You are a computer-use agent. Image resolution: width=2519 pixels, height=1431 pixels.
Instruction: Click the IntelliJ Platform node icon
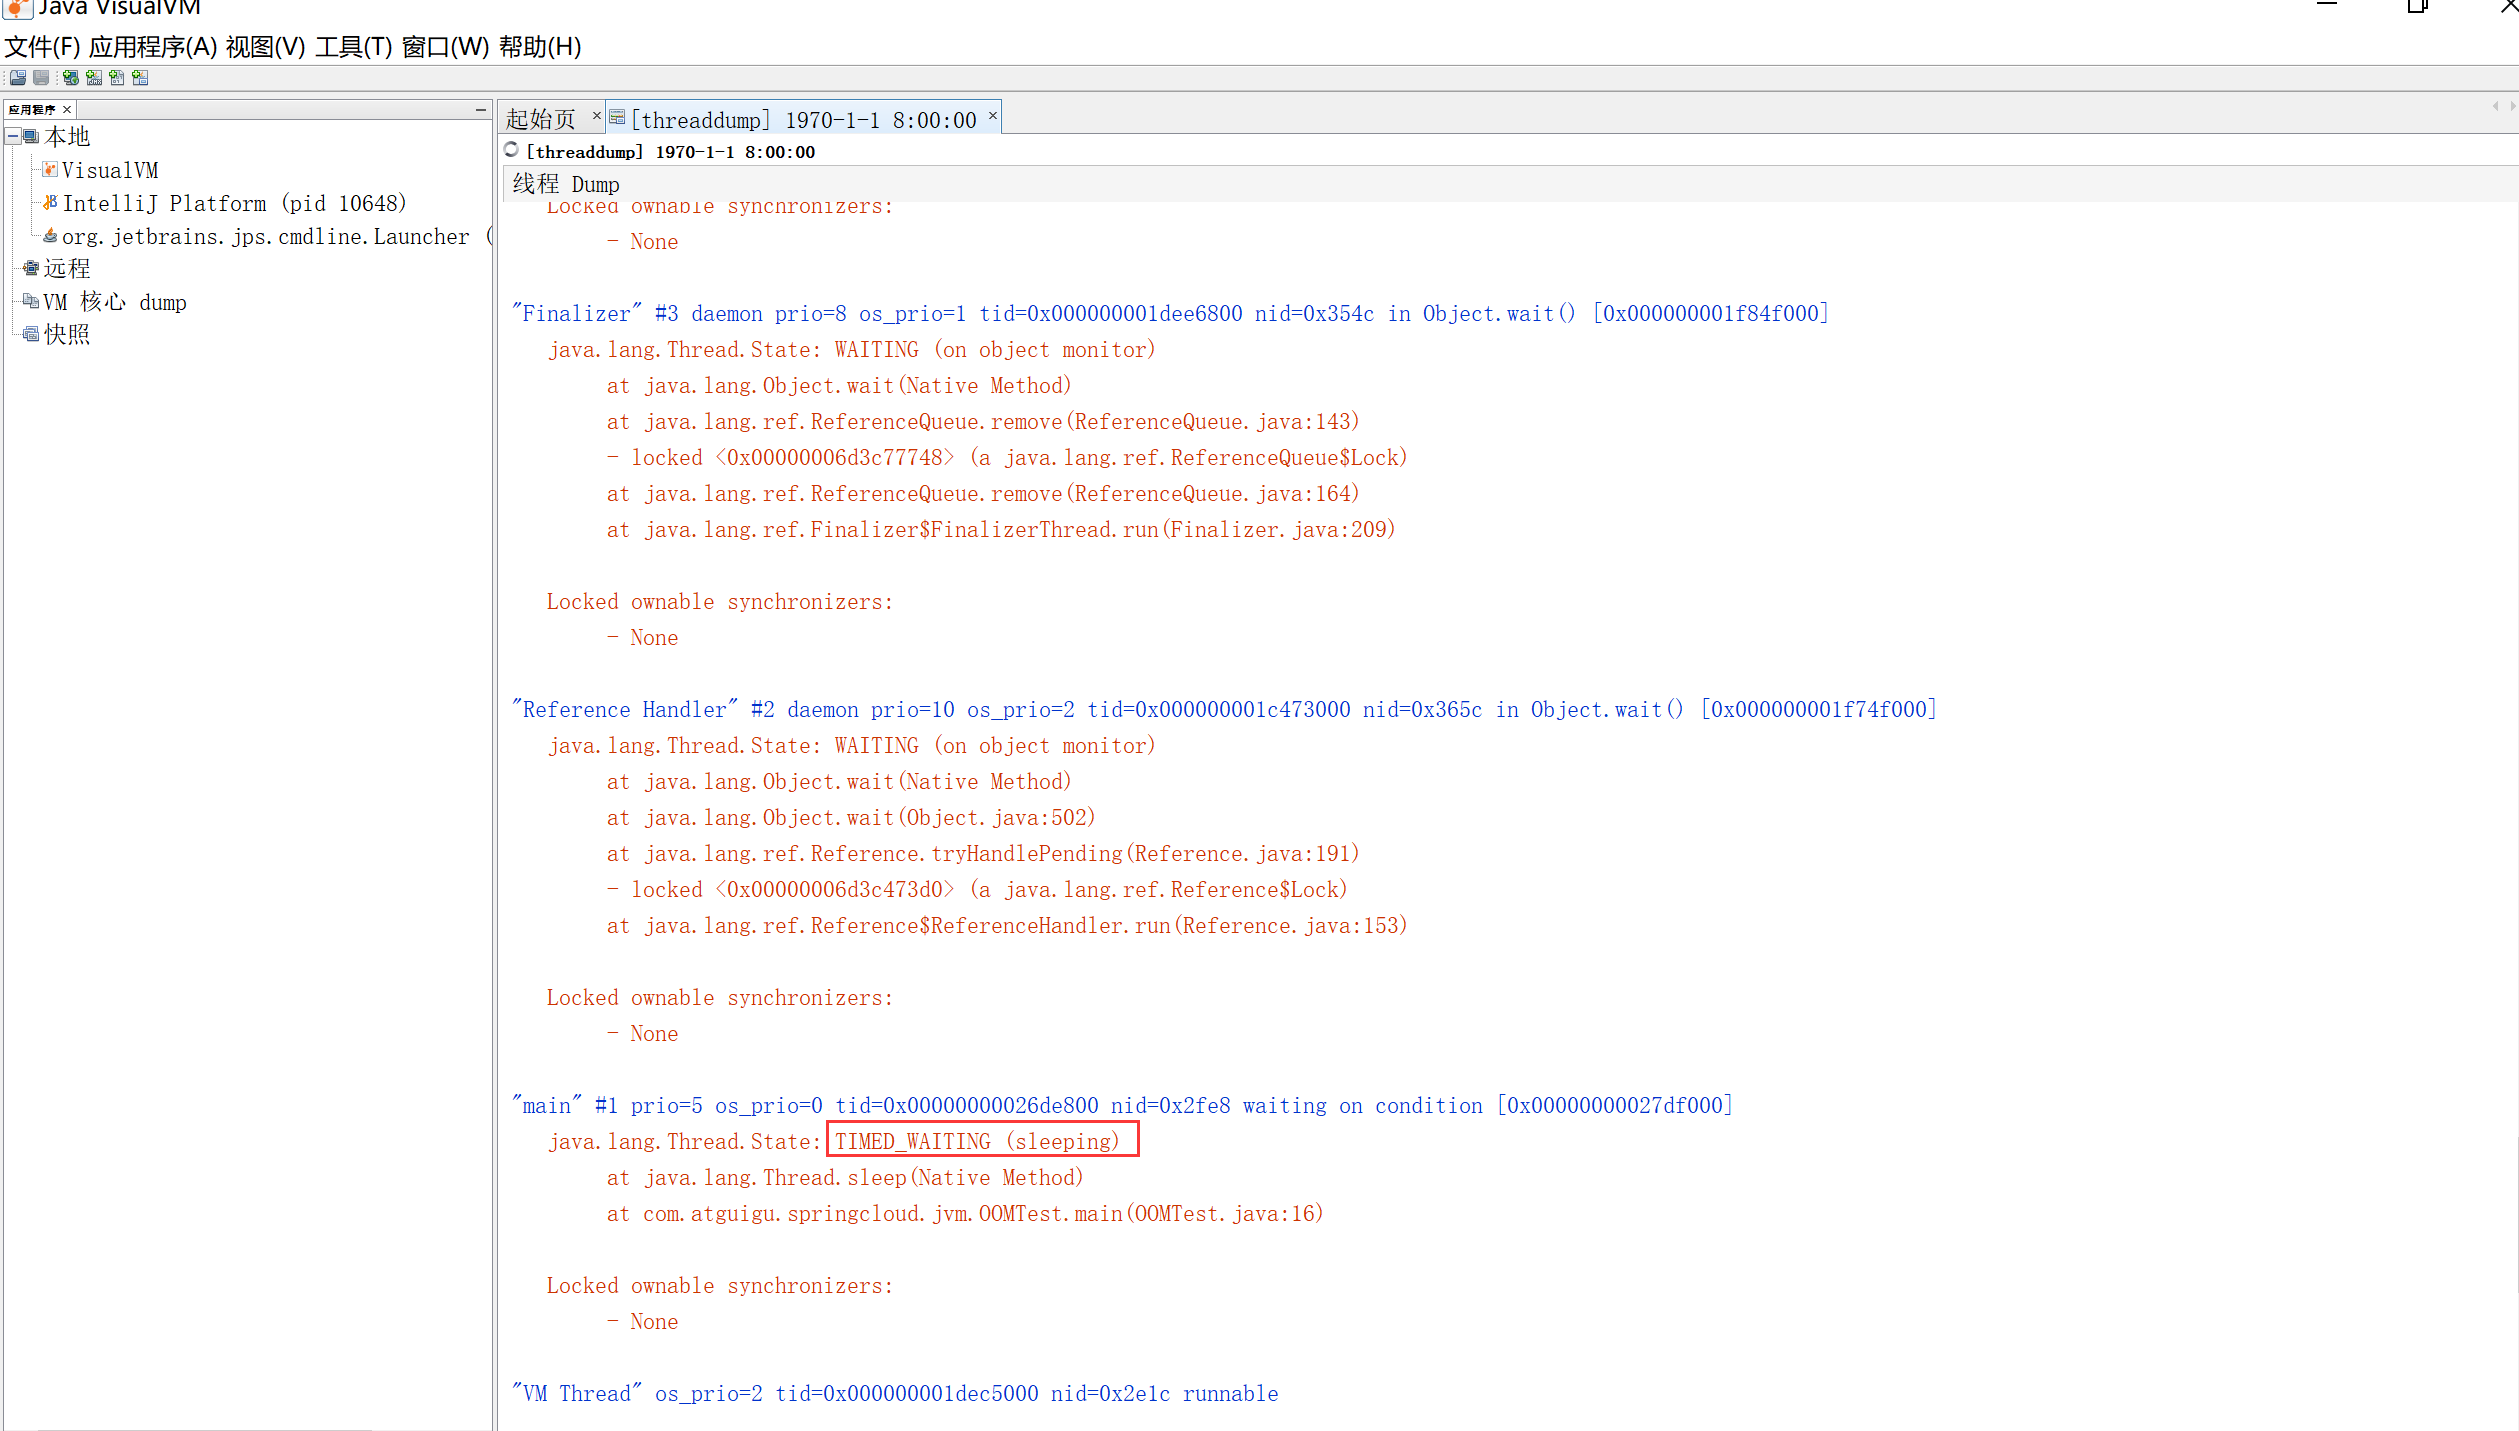pyautogui.click(x=50, y=202)
